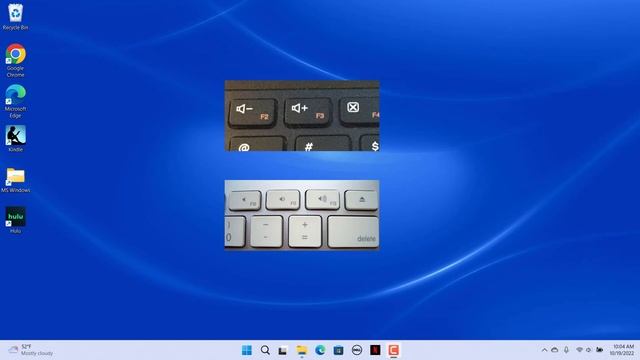This screenshot has height=360, width=640.
Task: Open the Hulu desktop shortcut
Action: click(16, 220)
